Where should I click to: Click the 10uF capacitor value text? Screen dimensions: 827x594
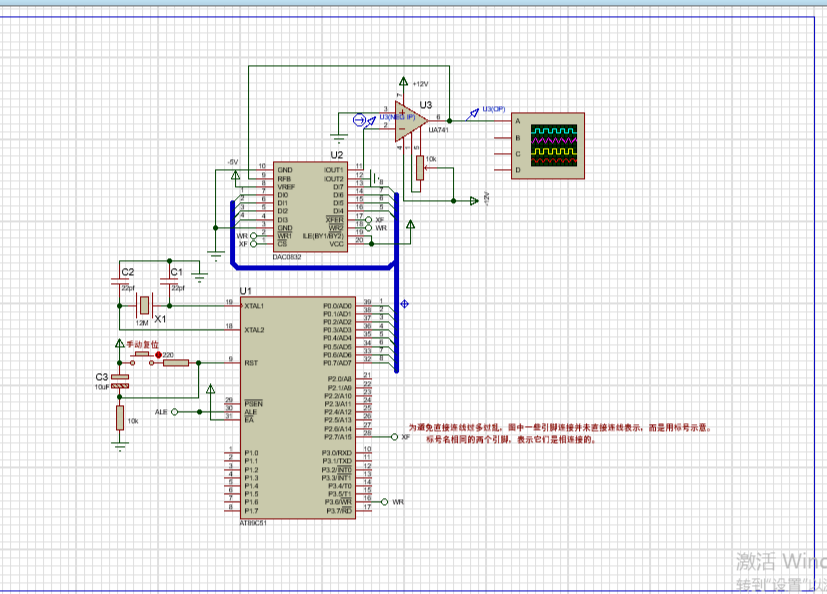(x=102, y=387)
